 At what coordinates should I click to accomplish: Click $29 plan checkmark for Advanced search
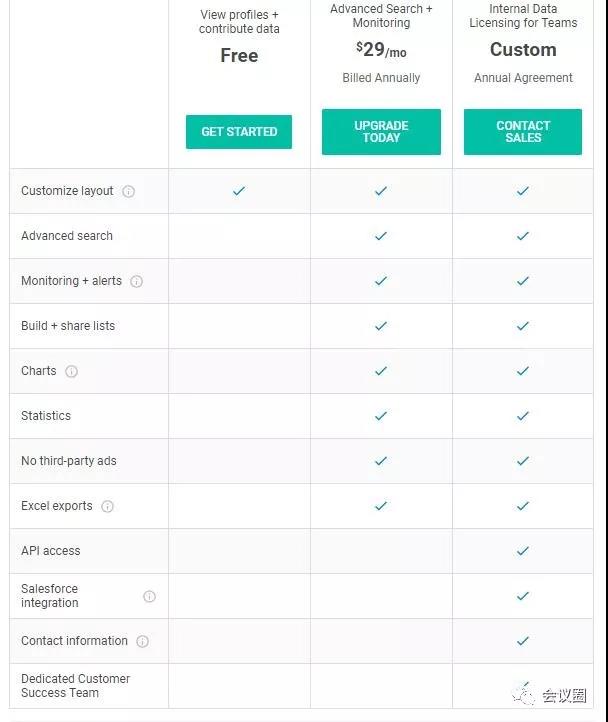click(x=381, y=236)
